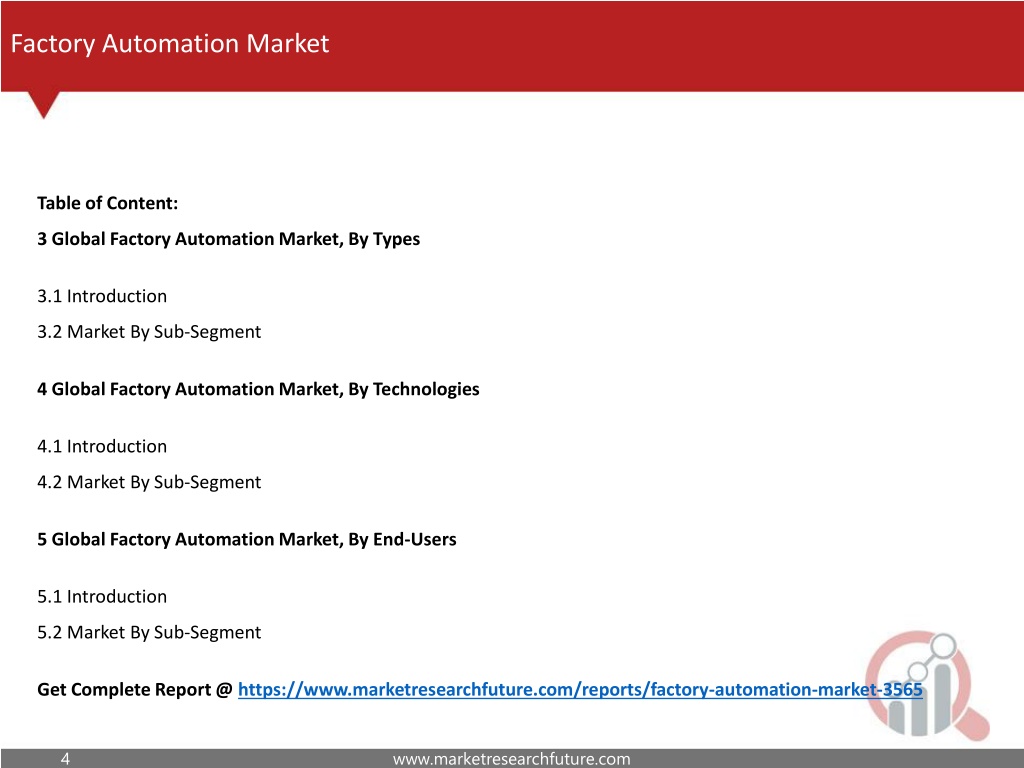Click the '5.2 Market By Sub-Segment' line
The height and width of the screenshot is (768, 1024).
149,632
